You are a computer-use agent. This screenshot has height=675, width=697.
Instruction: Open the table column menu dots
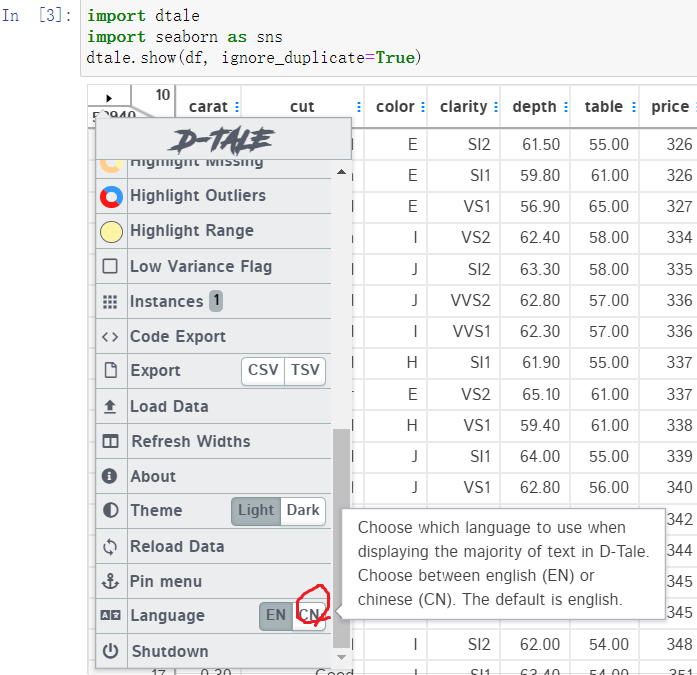pyautogui.click(x=634, y=107)
